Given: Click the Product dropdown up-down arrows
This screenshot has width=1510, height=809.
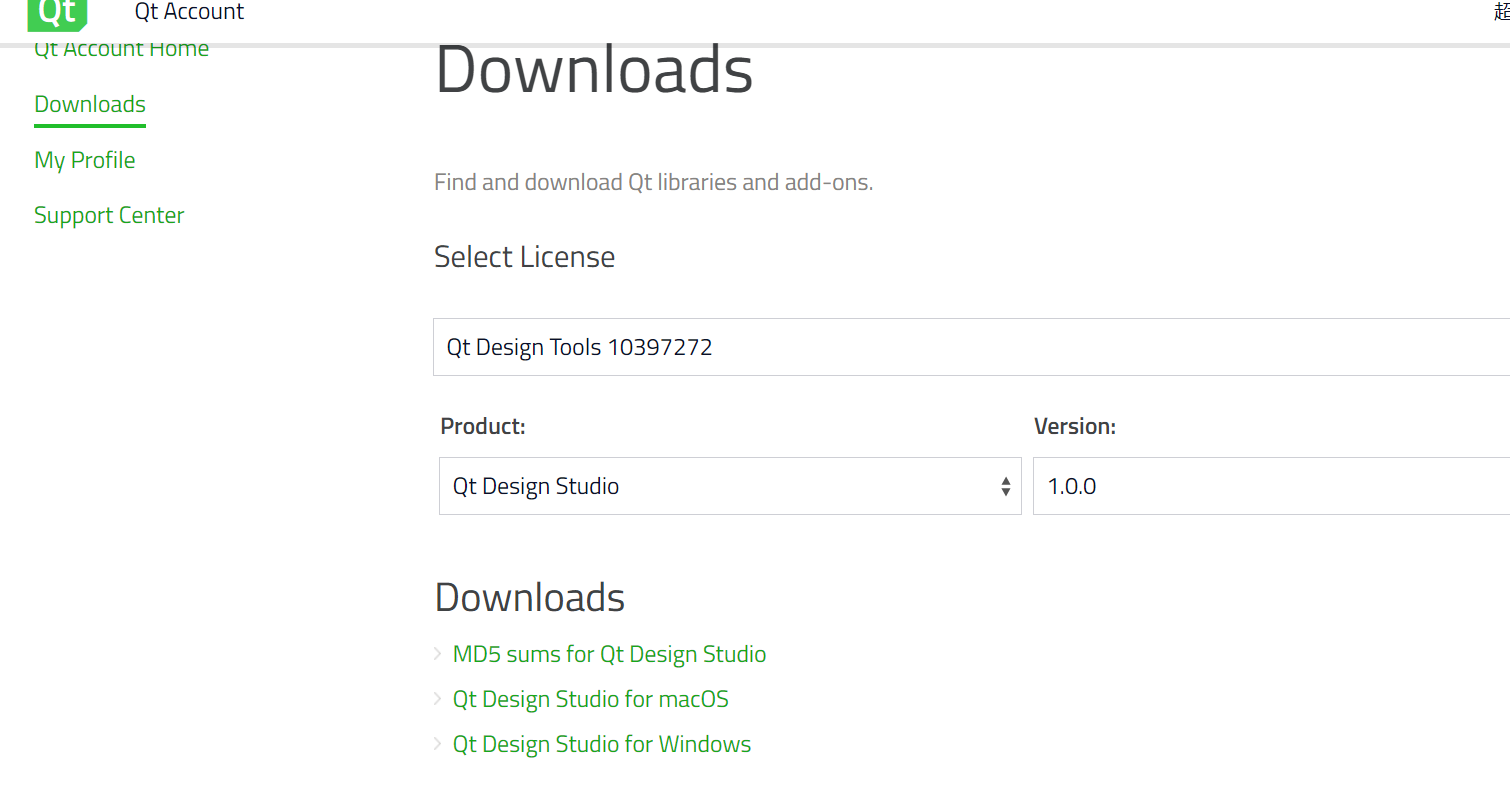Looking at the screenshot, I should click(x=1005, y=487).
